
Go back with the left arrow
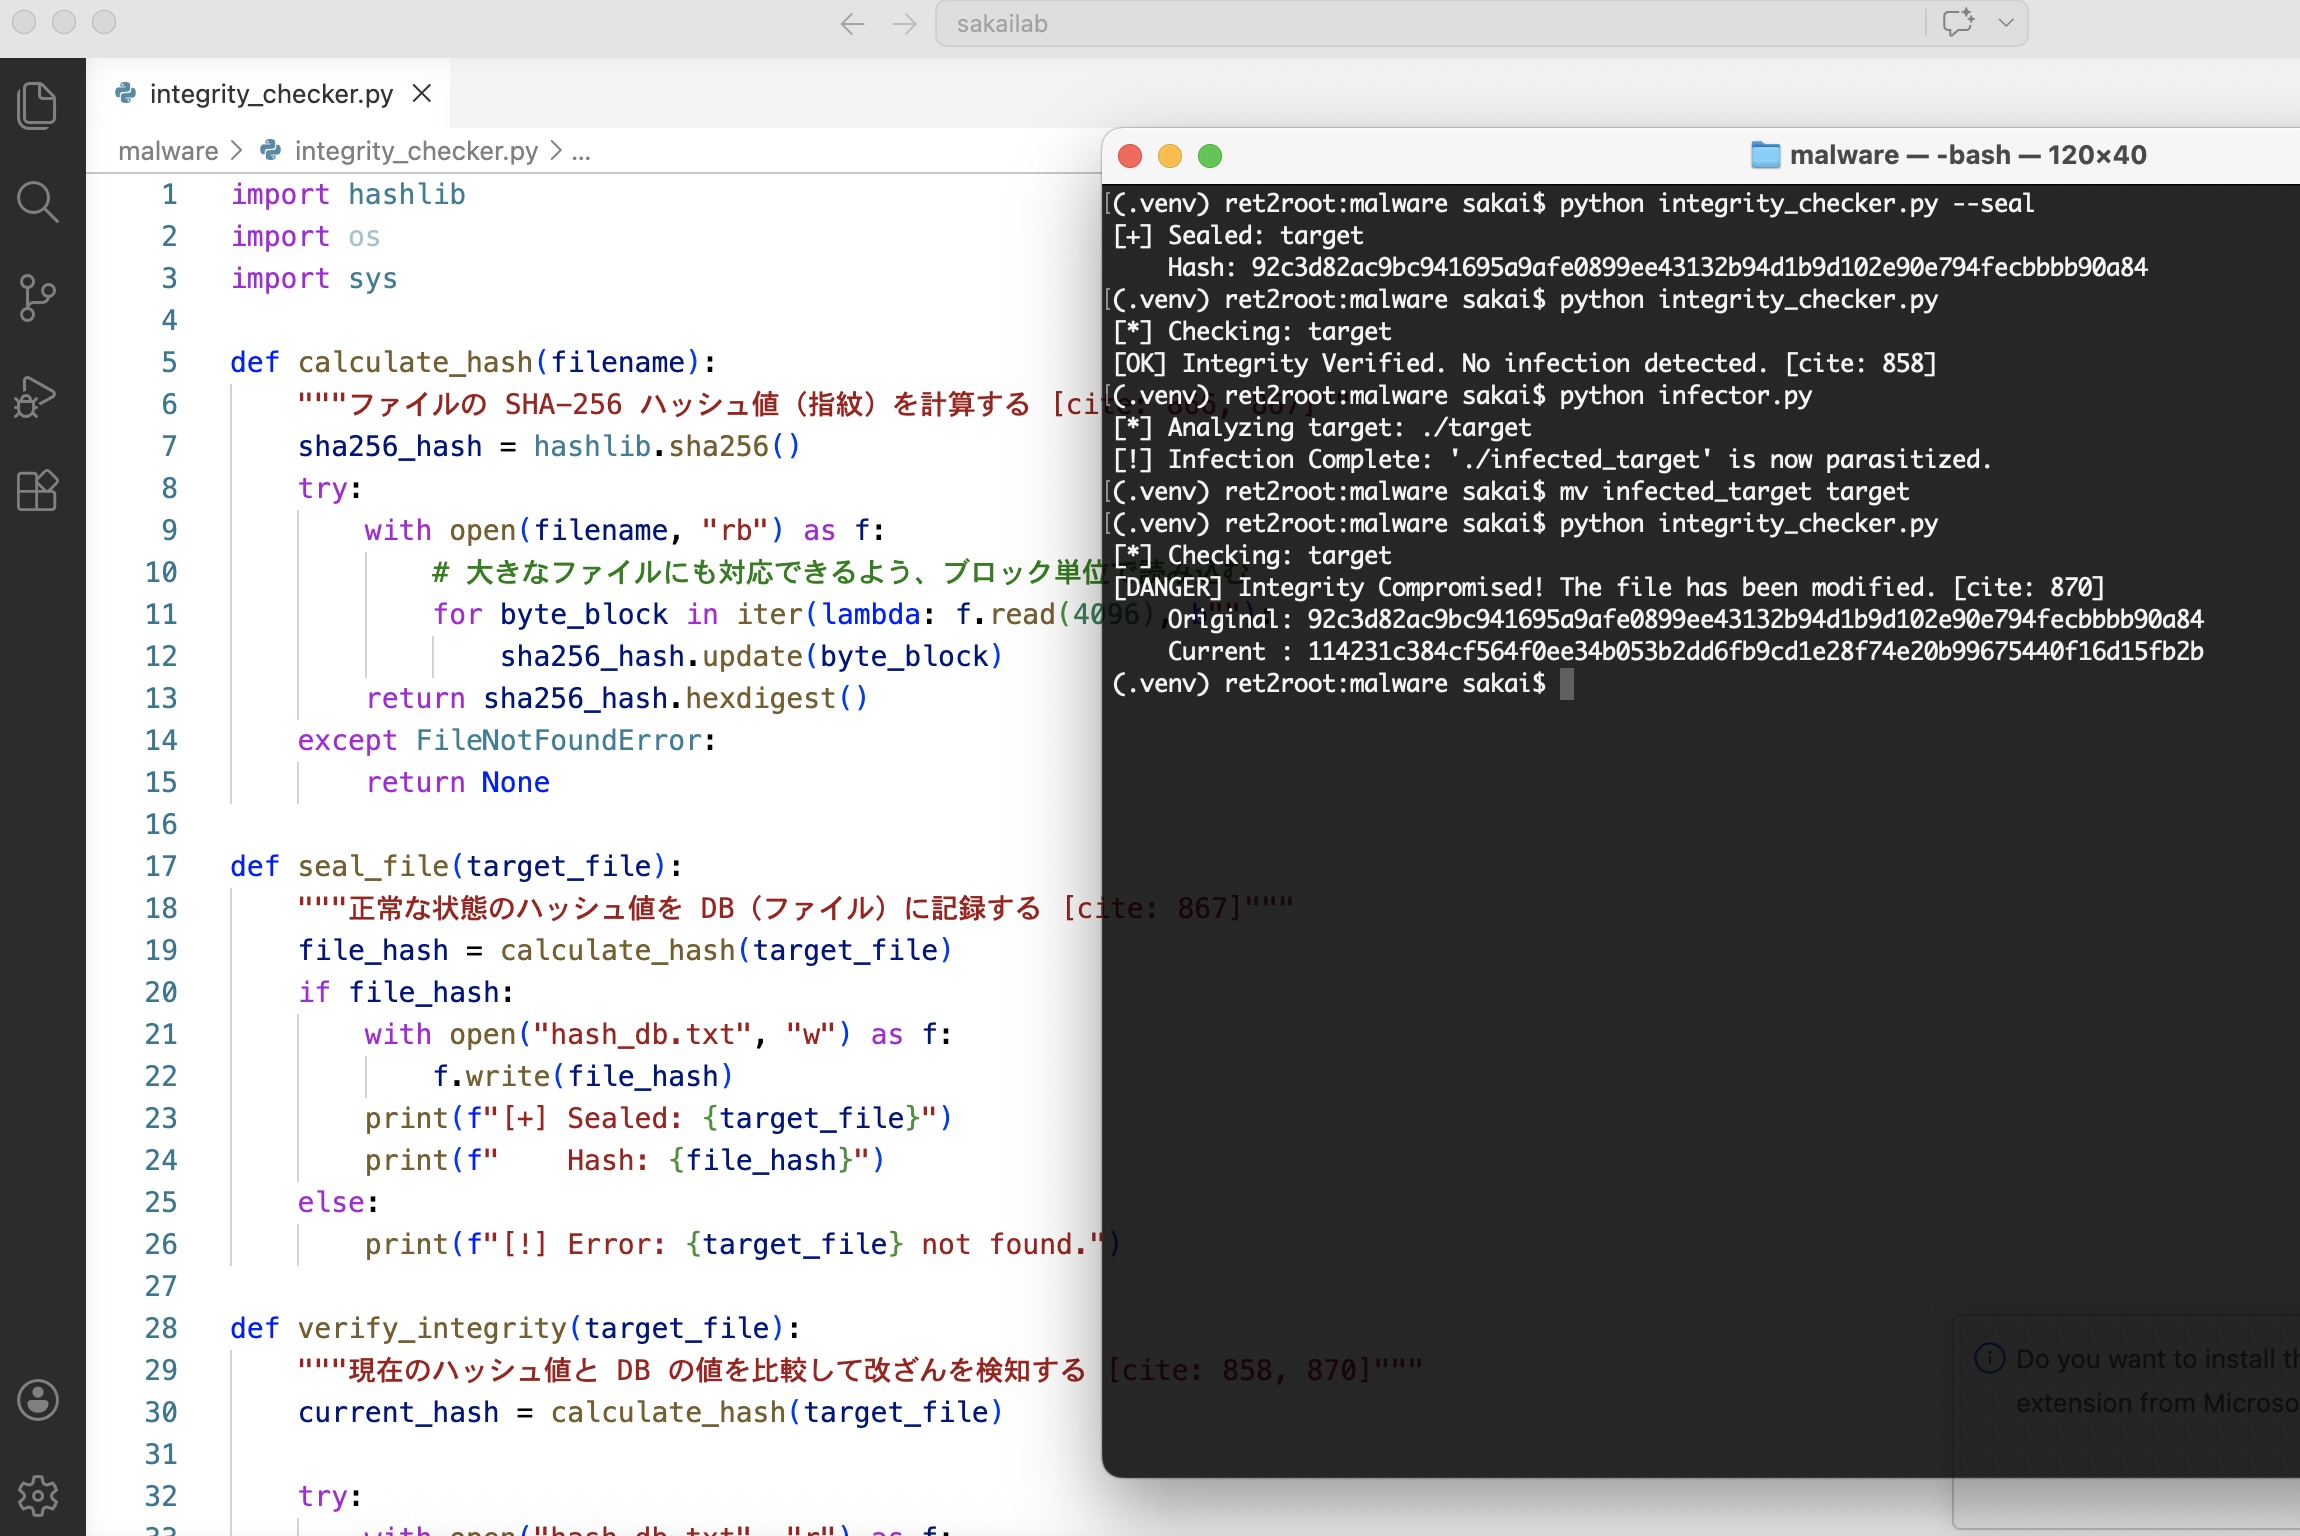(x=852, y=24)
